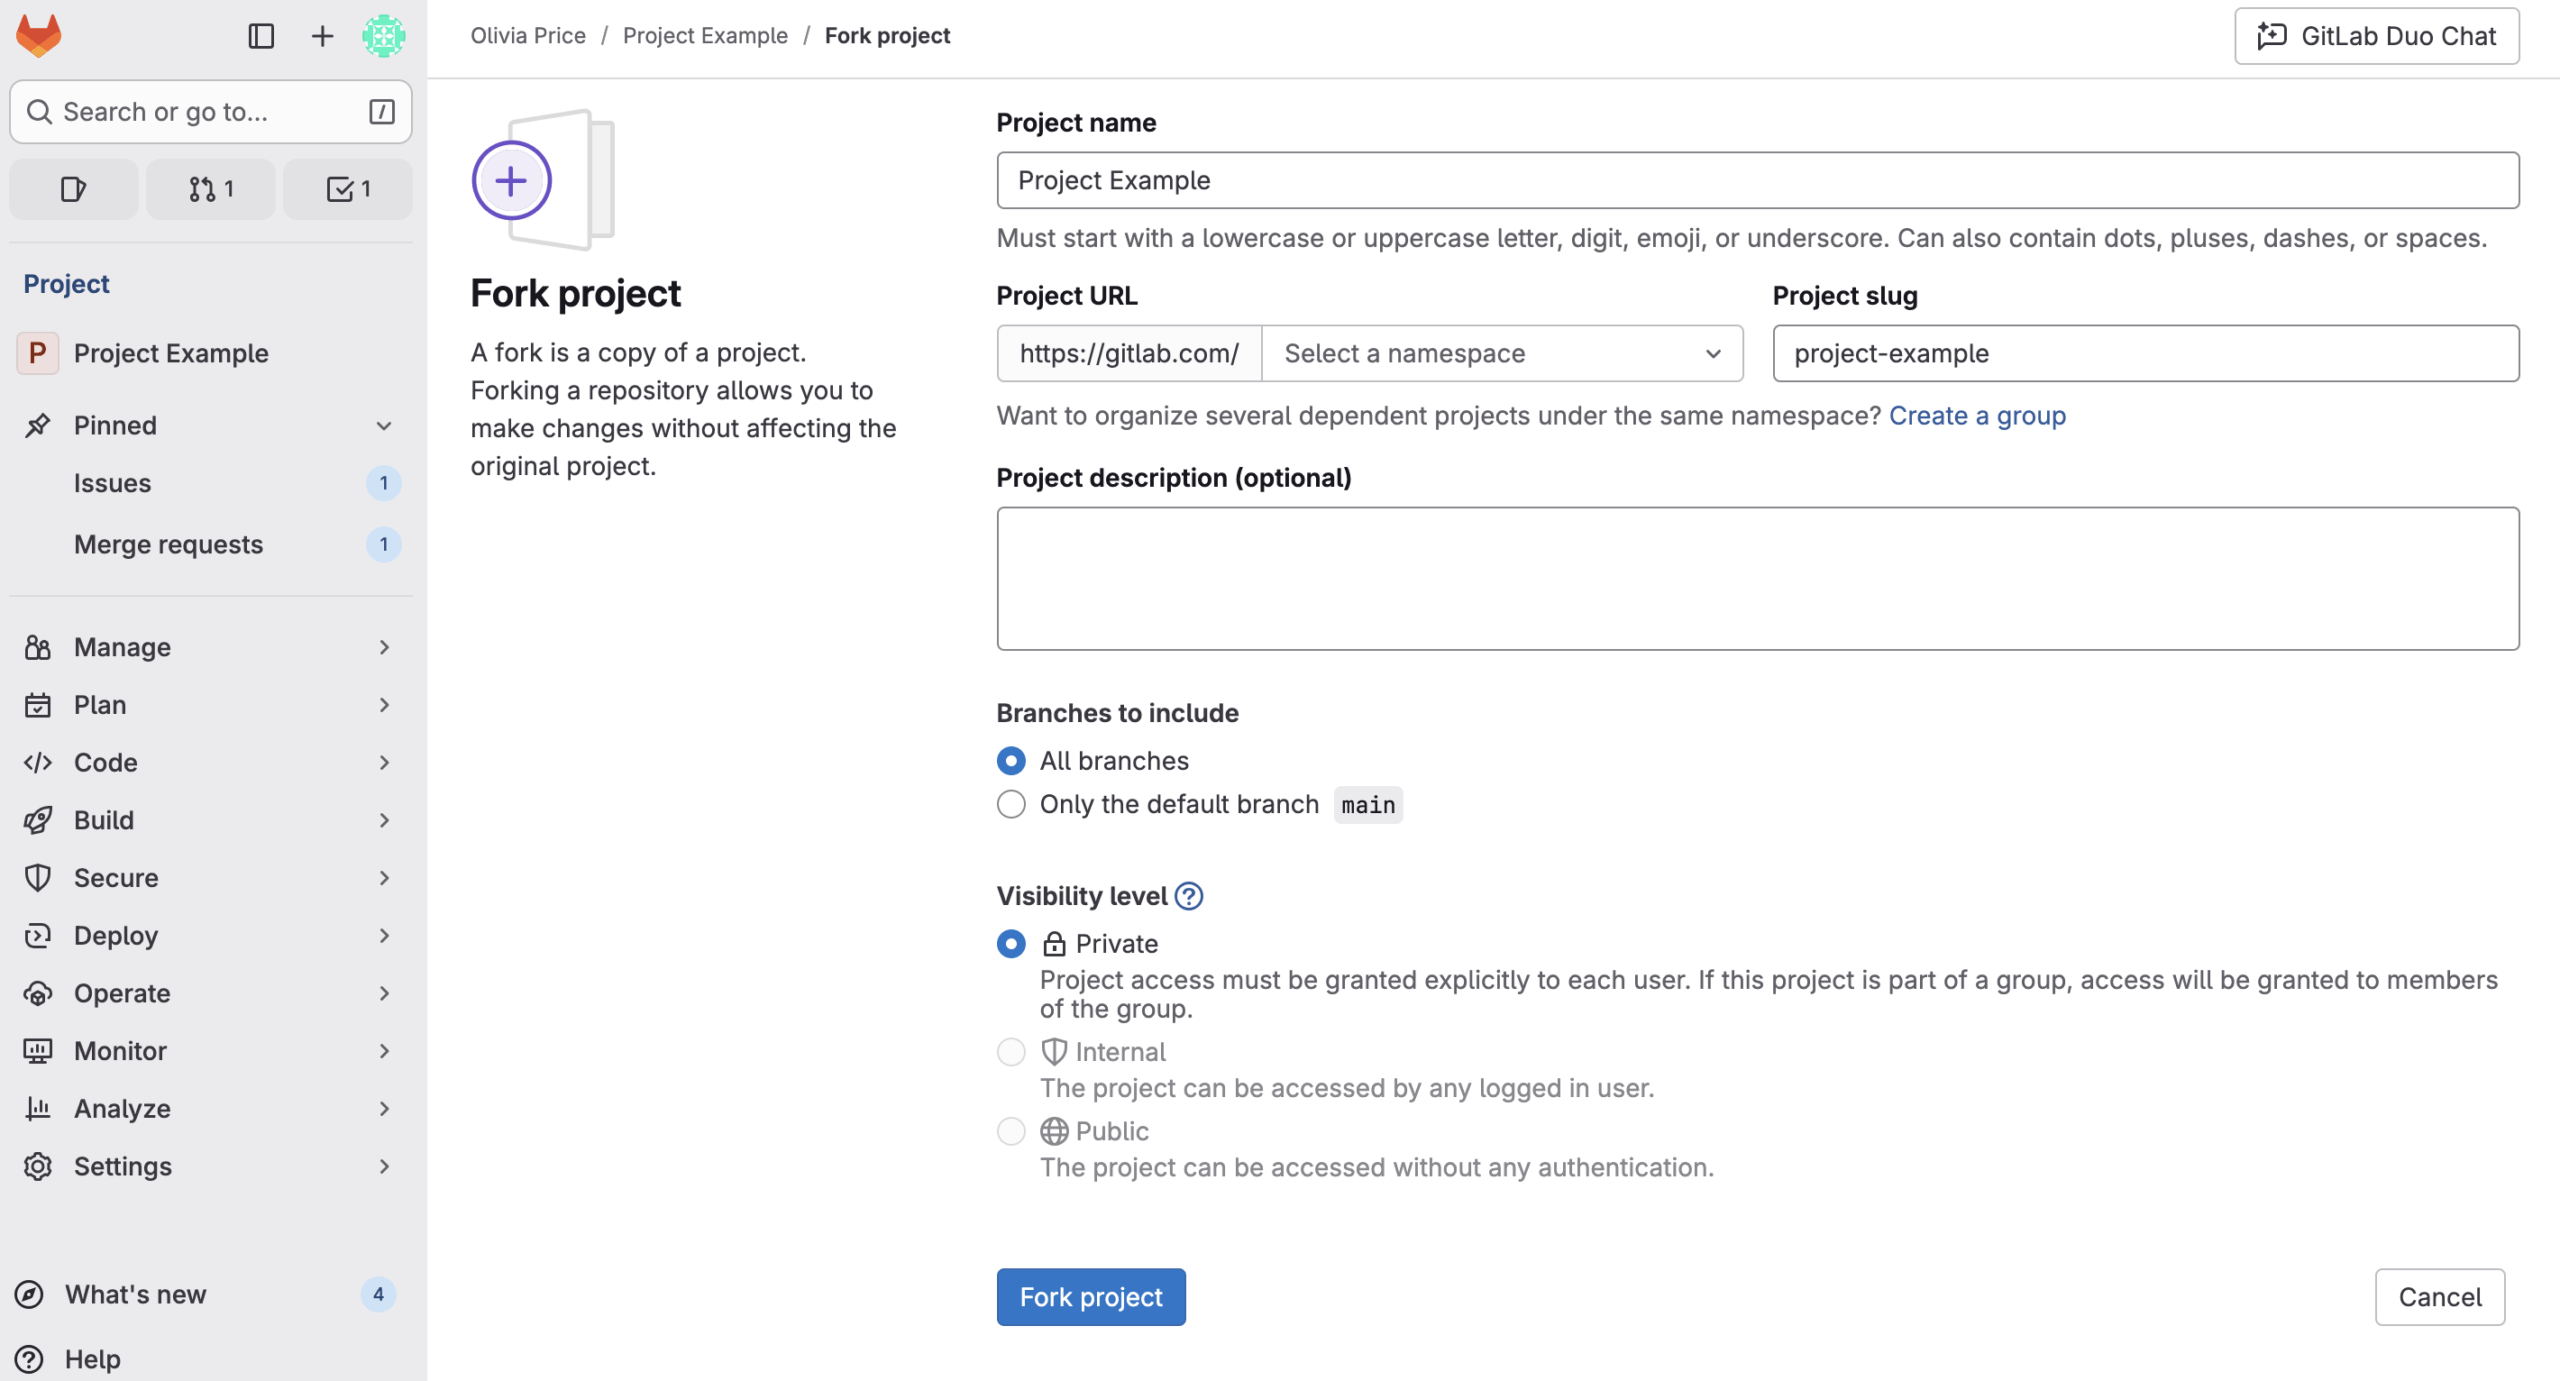Click the blue Fork project button

(1091, 1297)
